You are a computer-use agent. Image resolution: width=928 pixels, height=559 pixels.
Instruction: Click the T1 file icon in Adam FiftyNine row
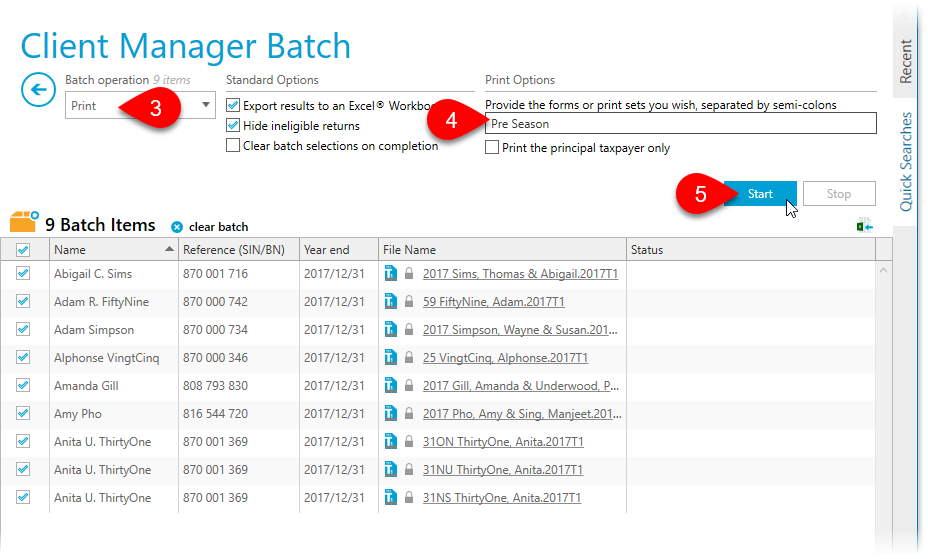(x=391, y=301)
